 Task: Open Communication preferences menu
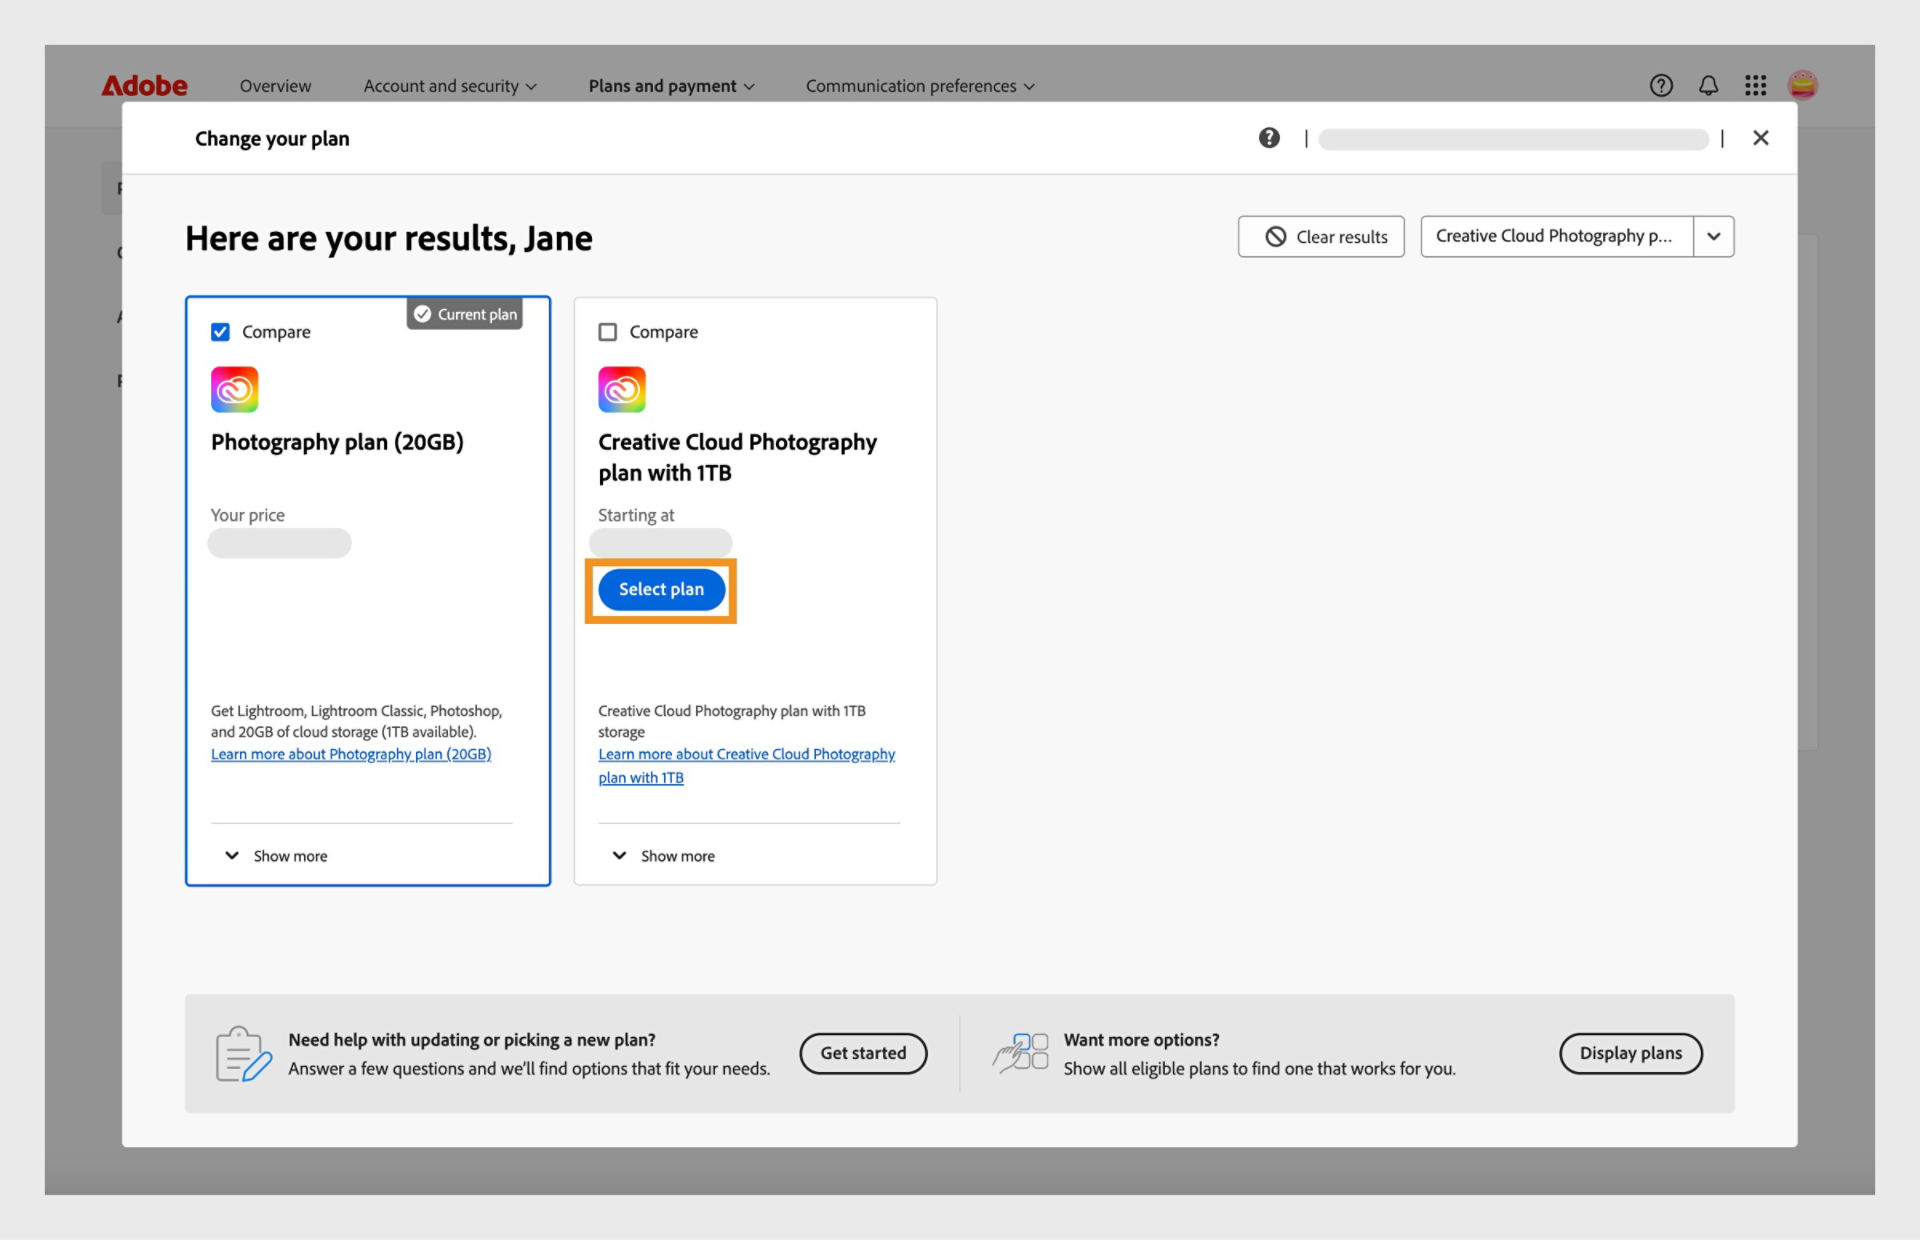click(920, 86)
